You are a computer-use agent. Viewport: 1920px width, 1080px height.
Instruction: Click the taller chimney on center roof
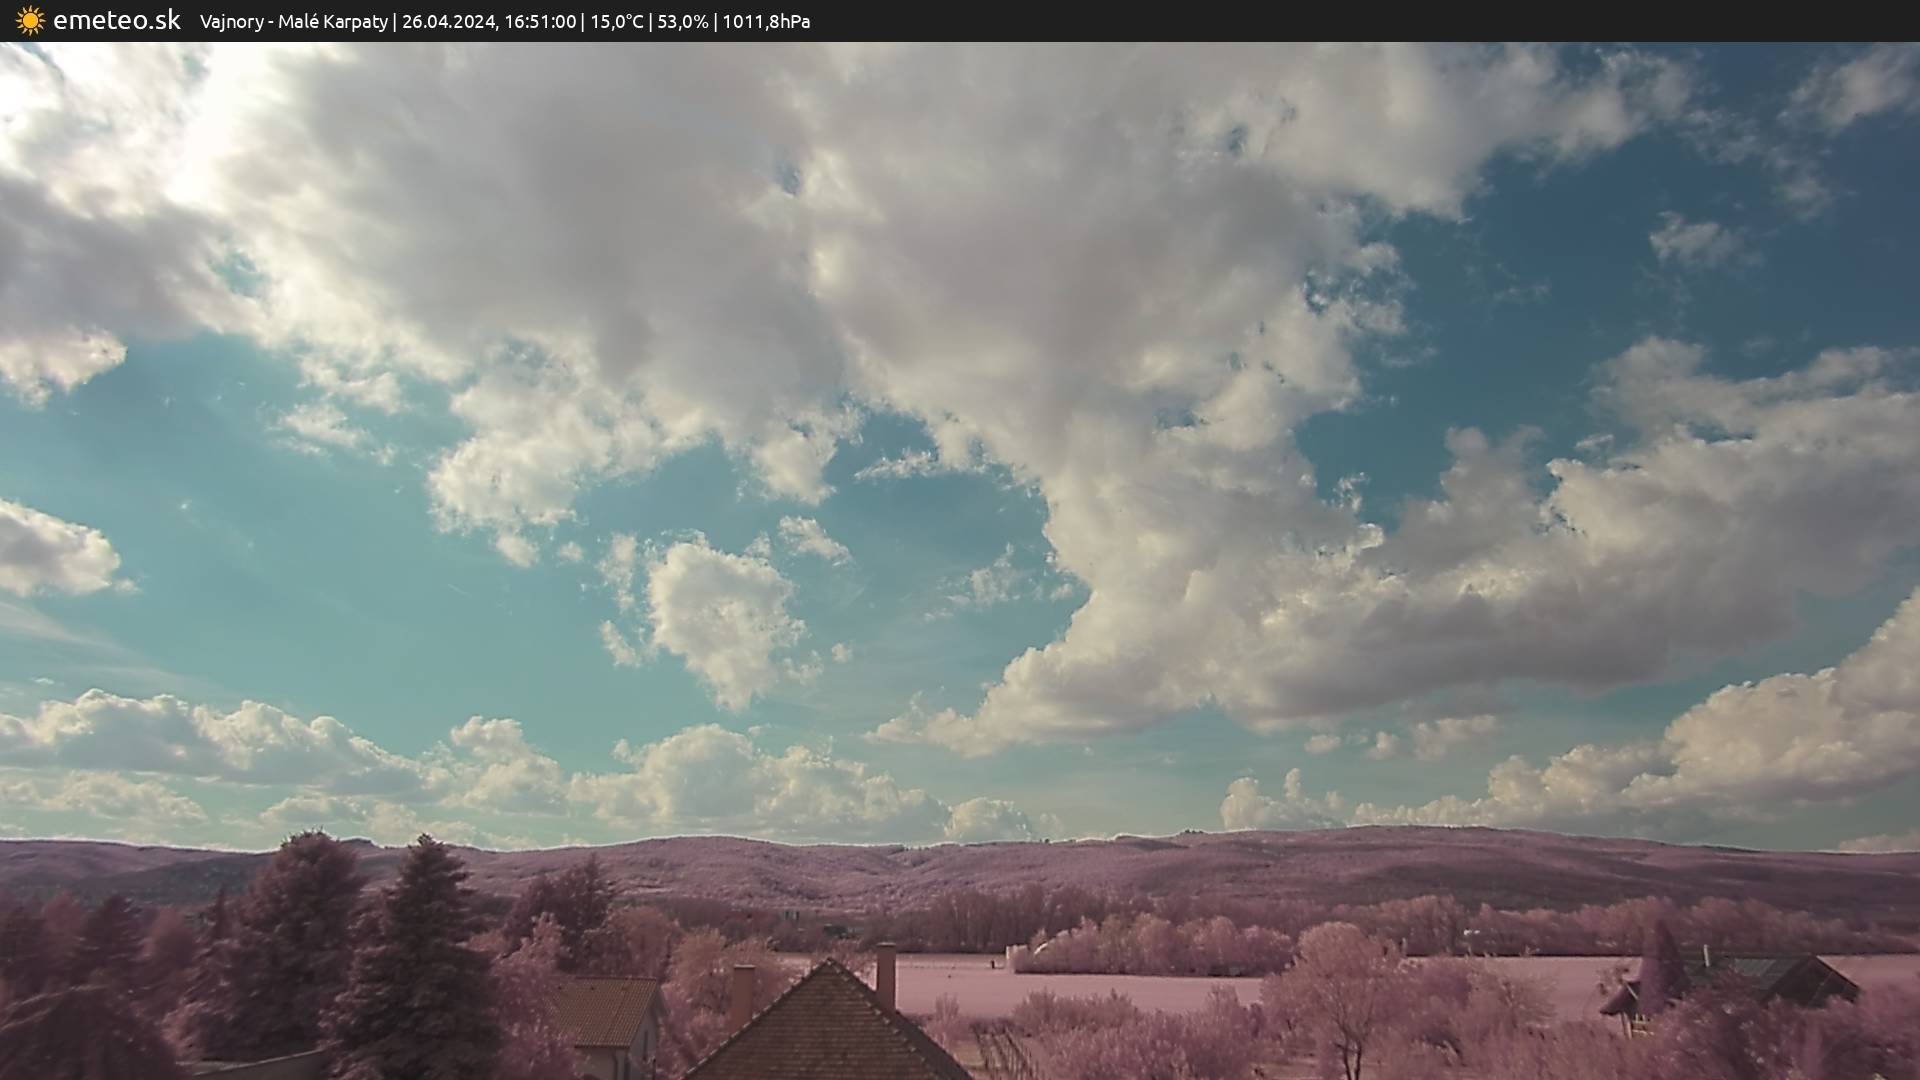click(885, 975)
